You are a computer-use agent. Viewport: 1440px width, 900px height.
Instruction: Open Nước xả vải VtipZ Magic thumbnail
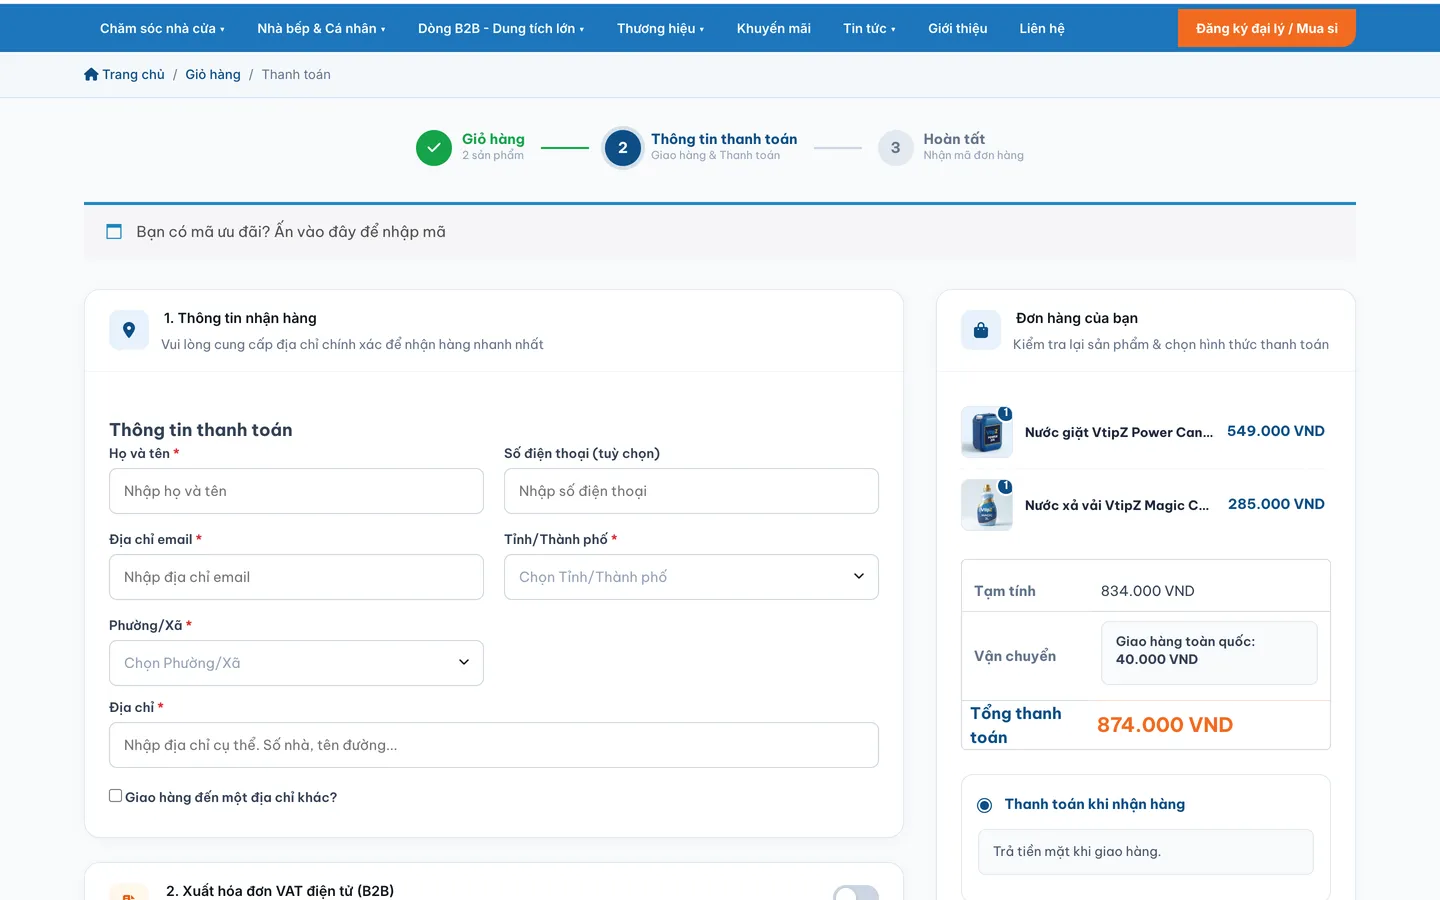pyautogui.click(x=987, y=505)
